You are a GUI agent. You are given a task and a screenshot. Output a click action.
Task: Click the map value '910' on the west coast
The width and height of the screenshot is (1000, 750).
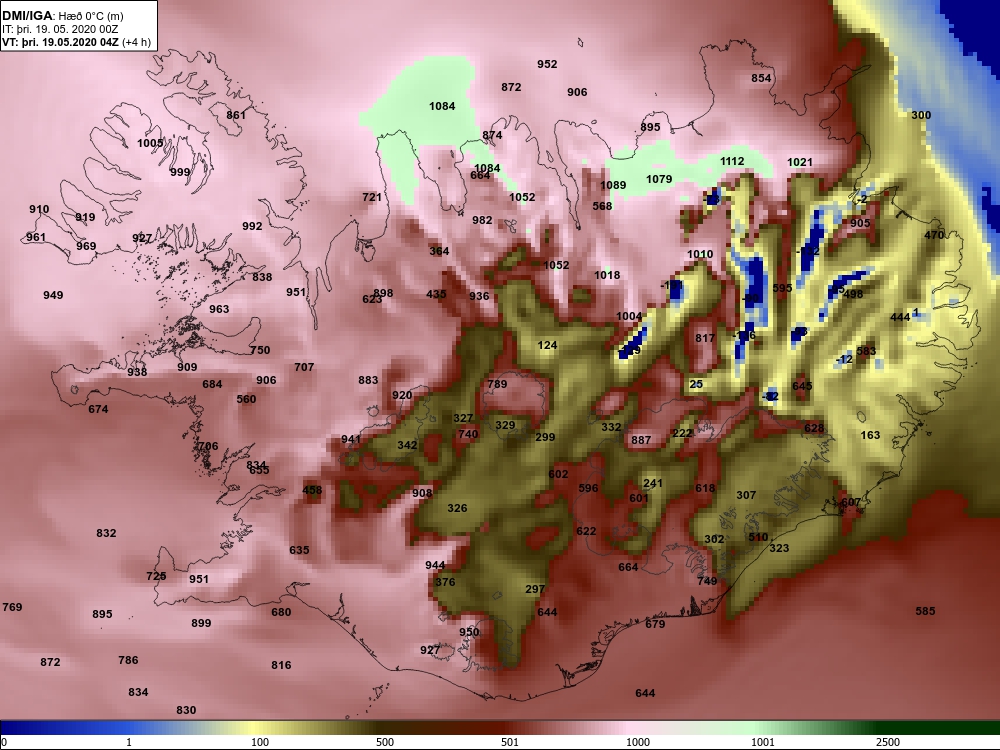(x=39, y=209)
